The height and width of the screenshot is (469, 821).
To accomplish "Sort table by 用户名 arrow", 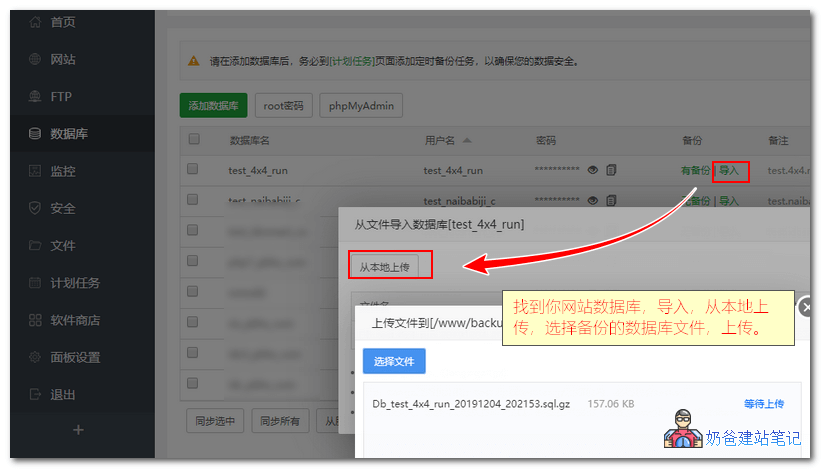I will [x=467, y=140].
